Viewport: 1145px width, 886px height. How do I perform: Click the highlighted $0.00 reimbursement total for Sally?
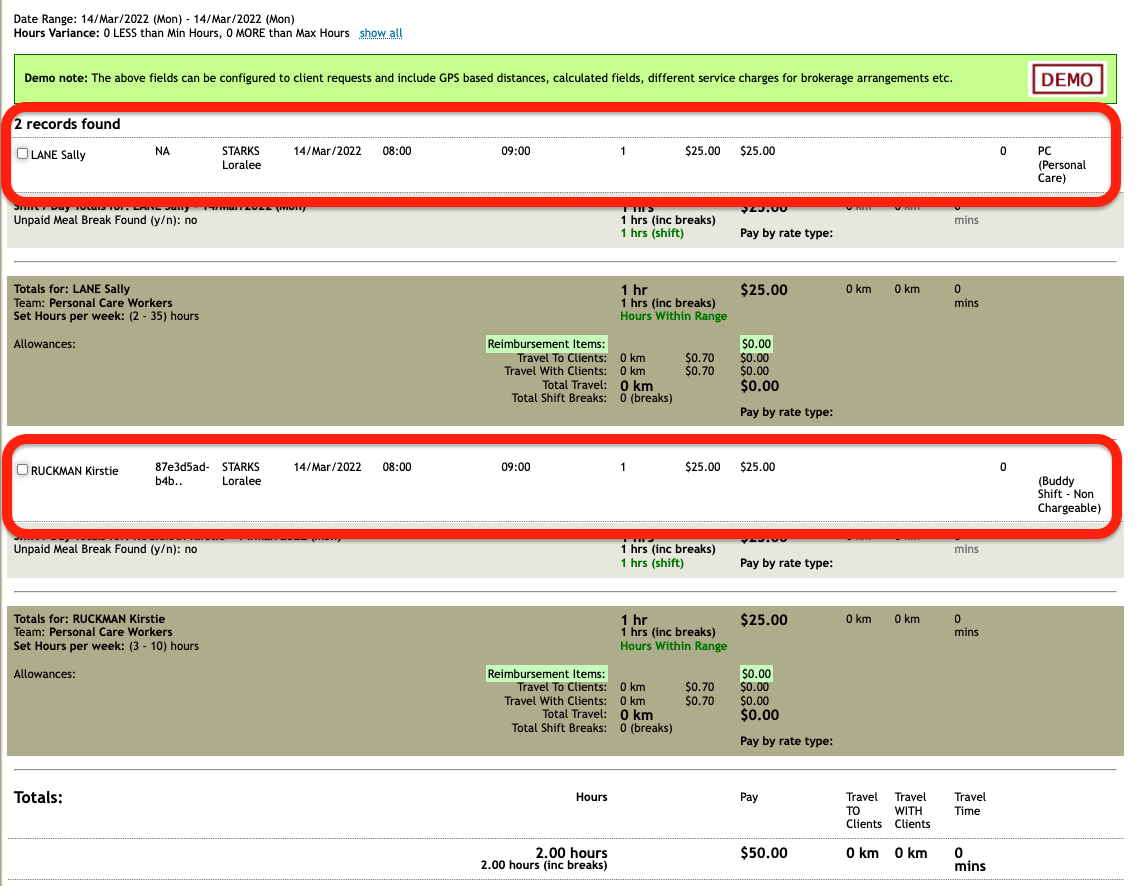pos(755,343)
